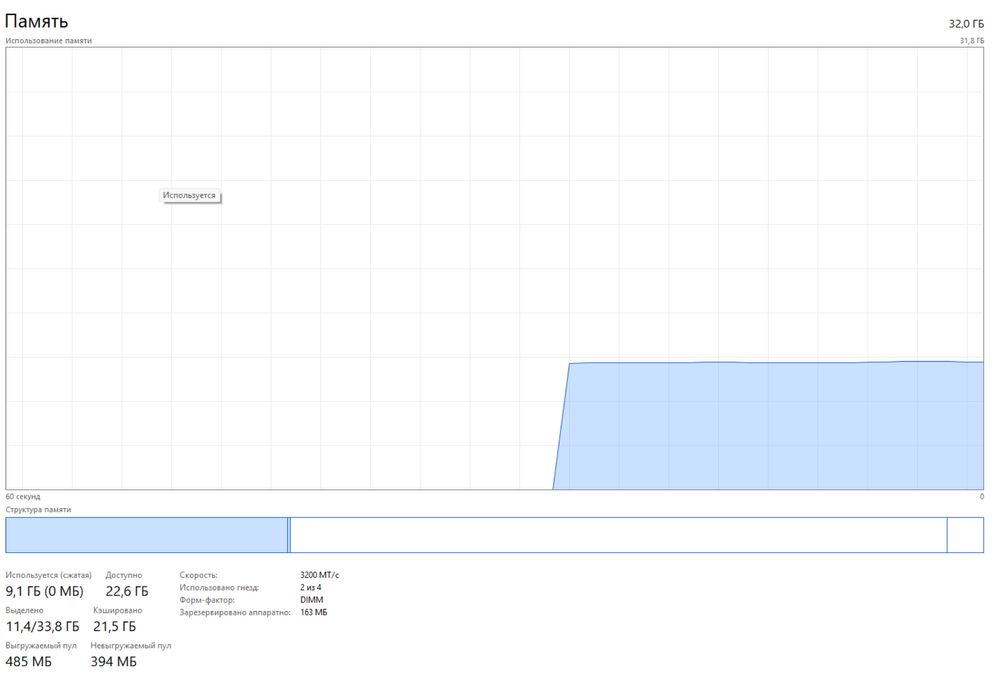Click the Скорость label
1000x676 pixels.
point(198,575)
